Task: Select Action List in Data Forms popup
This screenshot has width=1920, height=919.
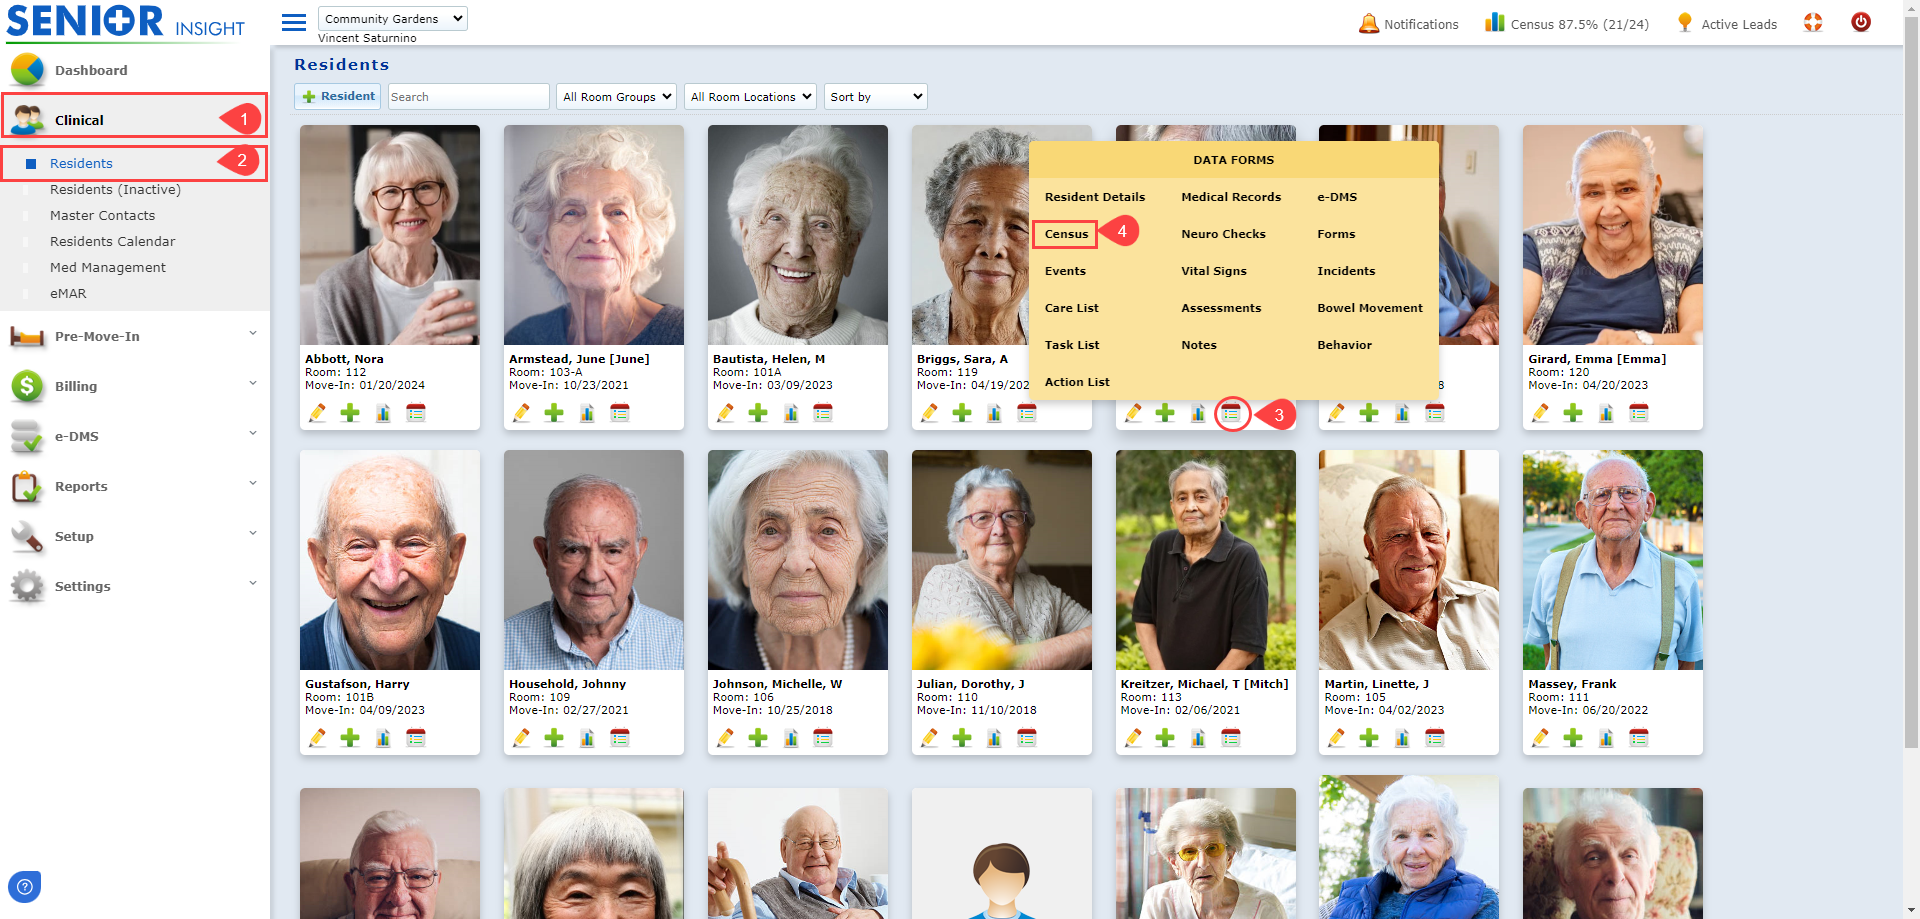Action: point(1077,382)
